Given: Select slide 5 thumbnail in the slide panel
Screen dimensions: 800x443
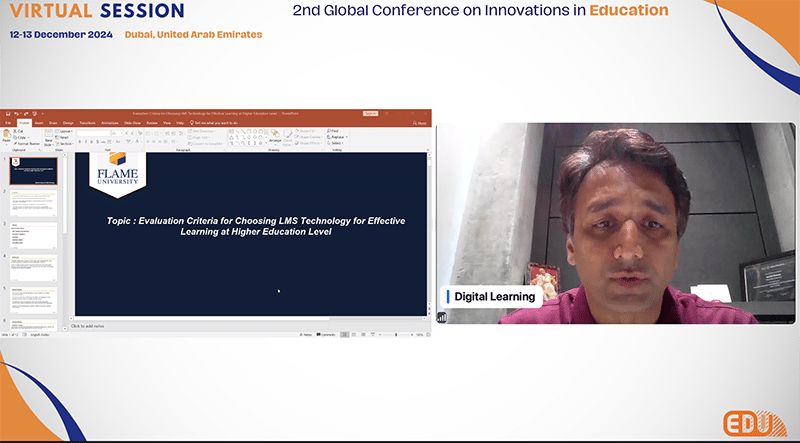Looking at the screenshot, I should point(34,300).
